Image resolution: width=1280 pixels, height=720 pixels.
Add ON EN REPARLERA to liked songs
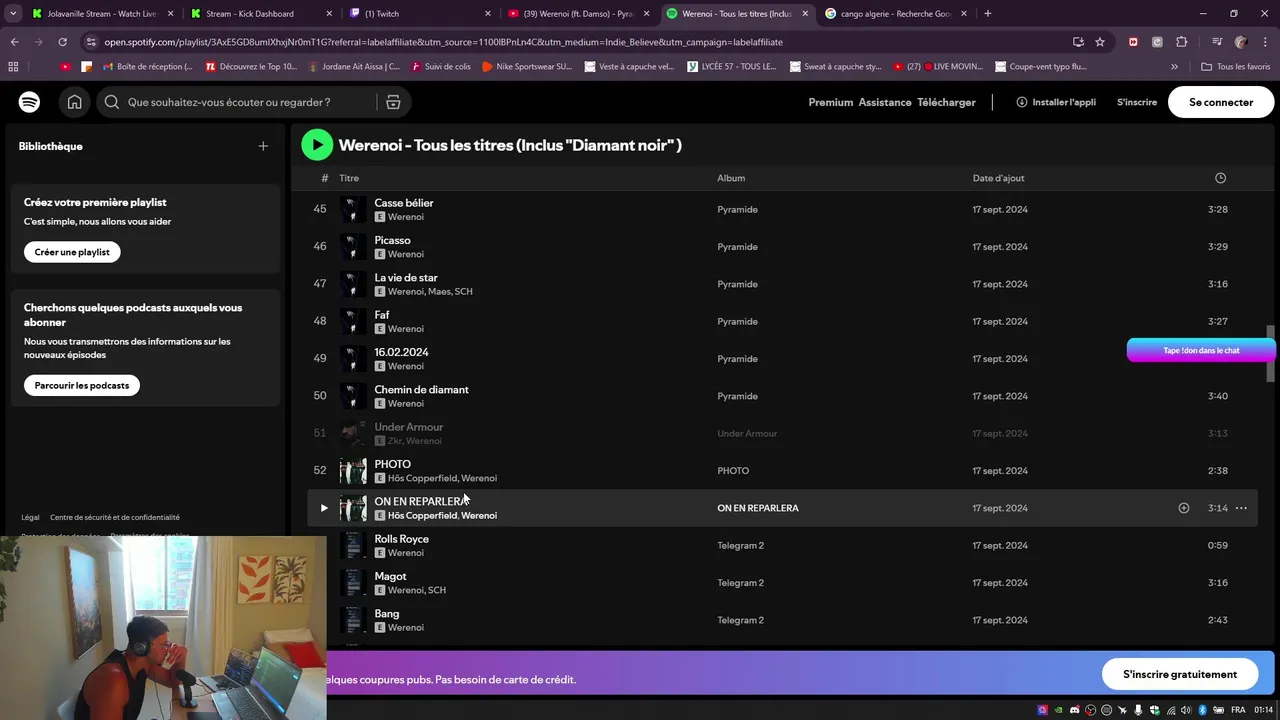click(x=1183, y=508)
